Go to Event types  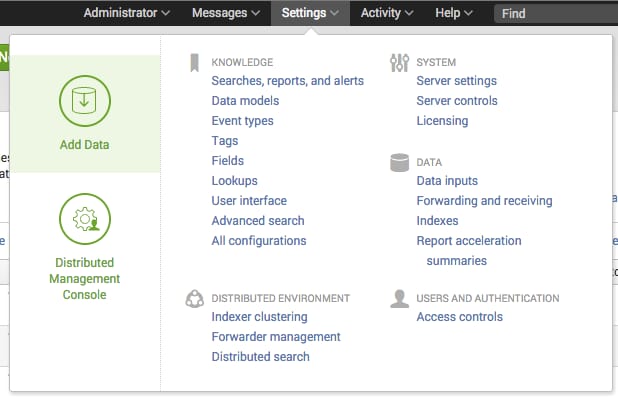(x=242, y=121)
